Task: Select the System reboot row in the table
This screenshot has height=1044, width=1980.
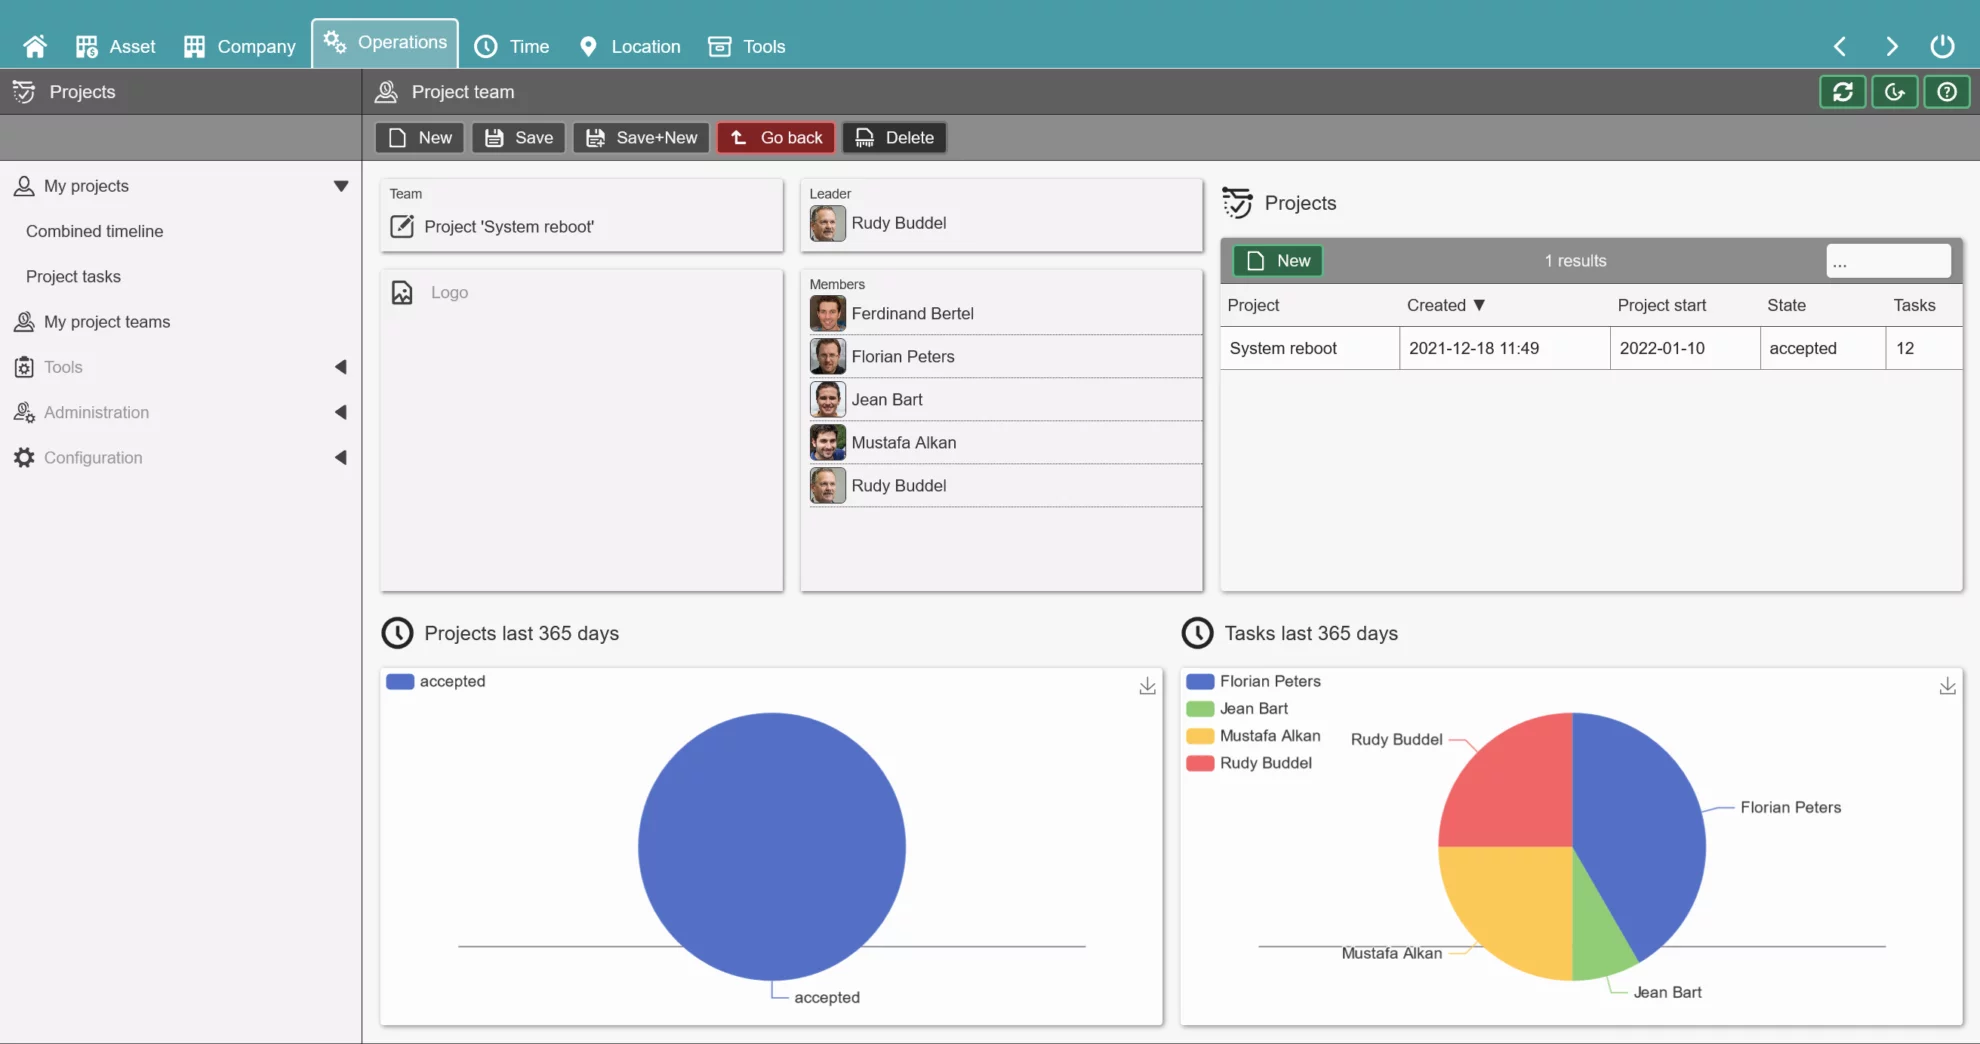Action: click(1283, 347)
